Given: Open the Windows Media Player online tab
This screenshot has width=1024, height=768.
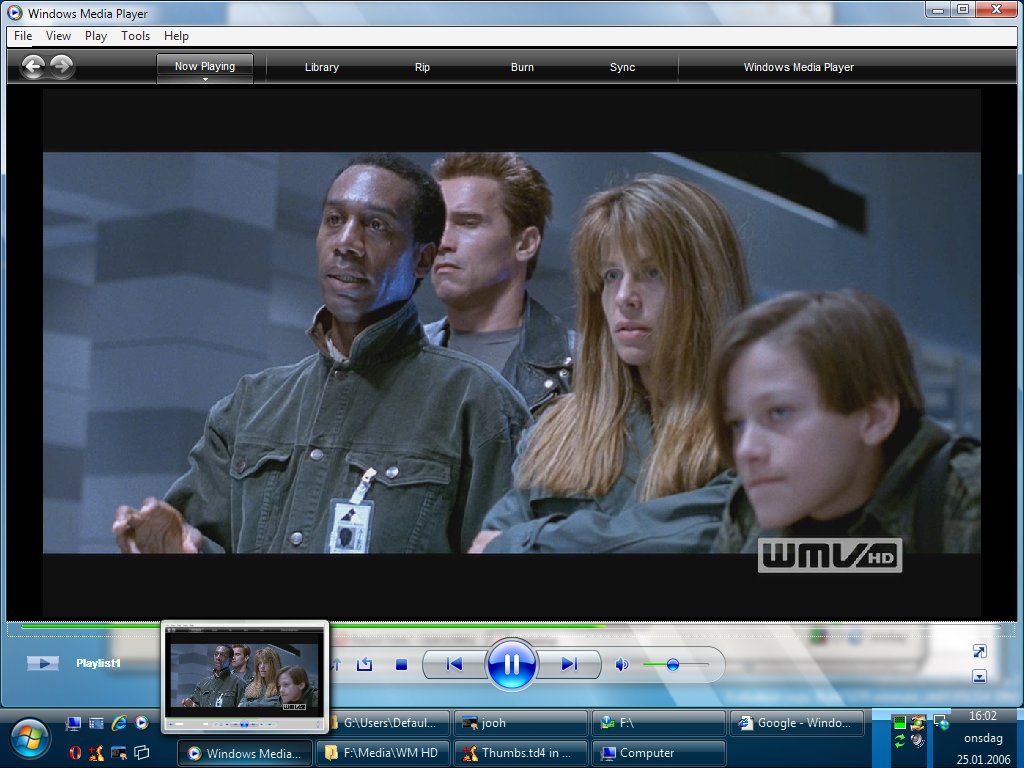Looking at the screenshot, I should pos(799,67).
